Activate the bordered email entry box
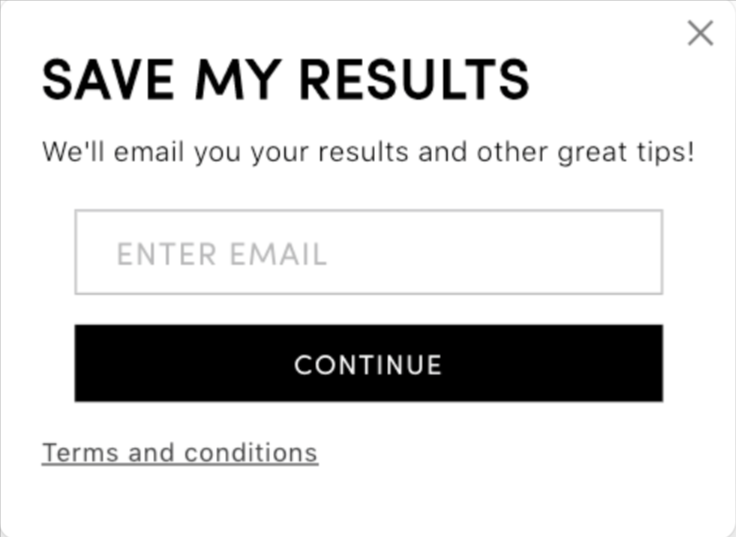 368,252
